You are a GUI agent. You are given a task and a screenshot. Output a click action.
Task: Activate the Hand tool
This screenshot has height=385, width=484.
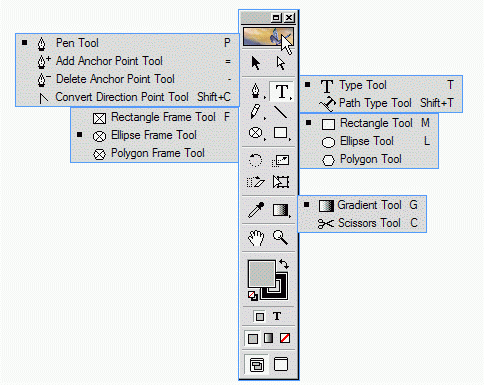click(x=256, y=238)
